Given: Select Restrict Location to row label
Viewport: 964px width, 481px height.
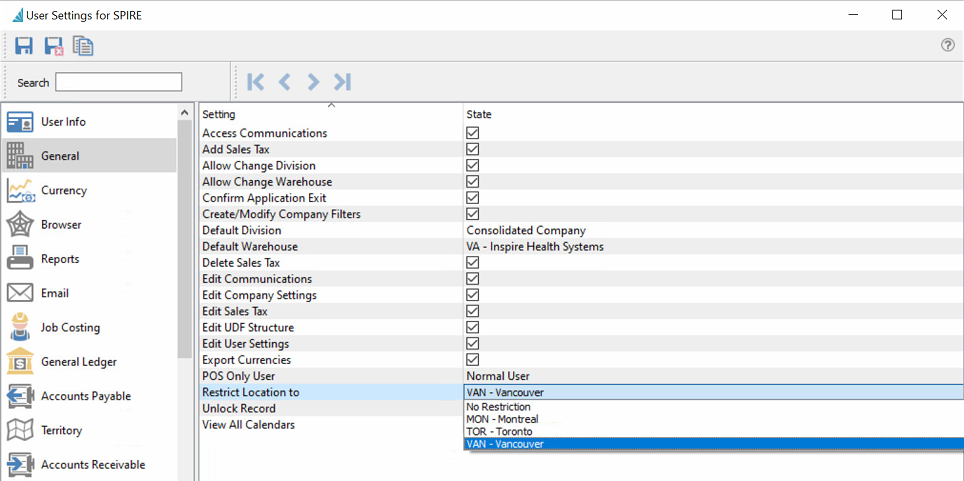Looking at the screenshot, I should coord(251,392).
